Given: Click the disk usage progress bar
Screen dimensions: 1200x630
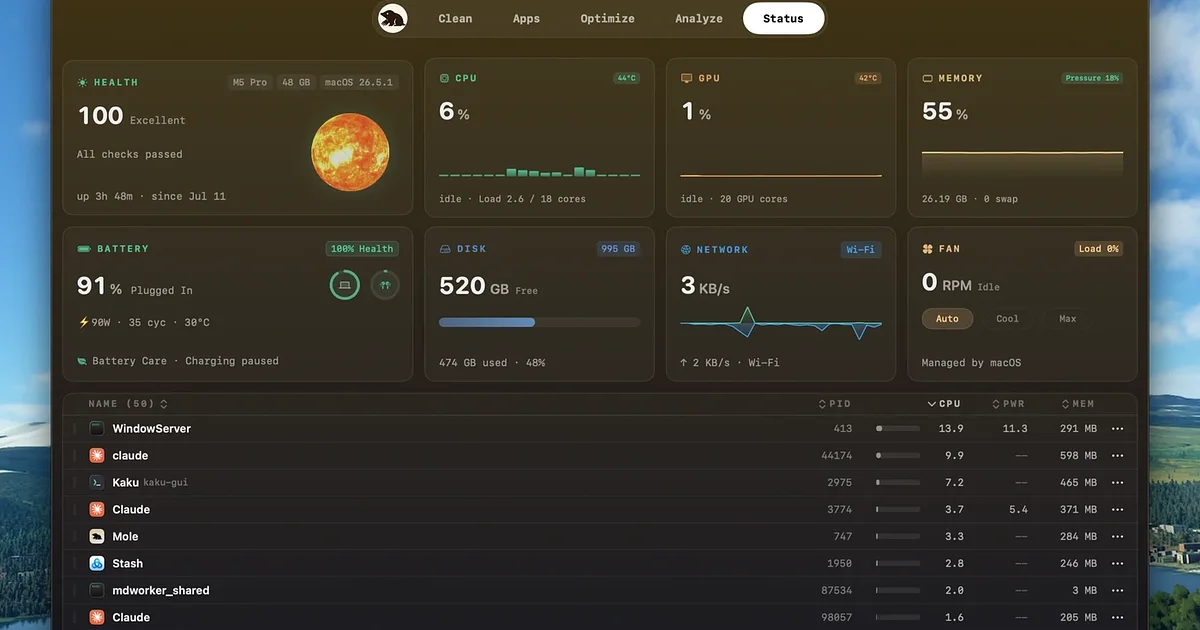Looking at the screenshot, I should click(x=540, y=322).
